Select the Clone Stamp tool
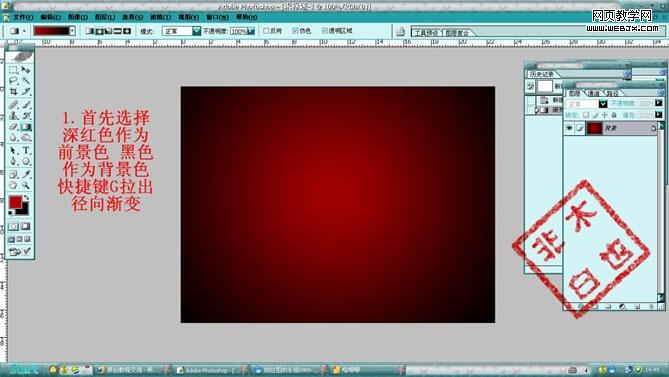Image resolution: width=669 pixels, height=377 pixels. pos(13,116)
